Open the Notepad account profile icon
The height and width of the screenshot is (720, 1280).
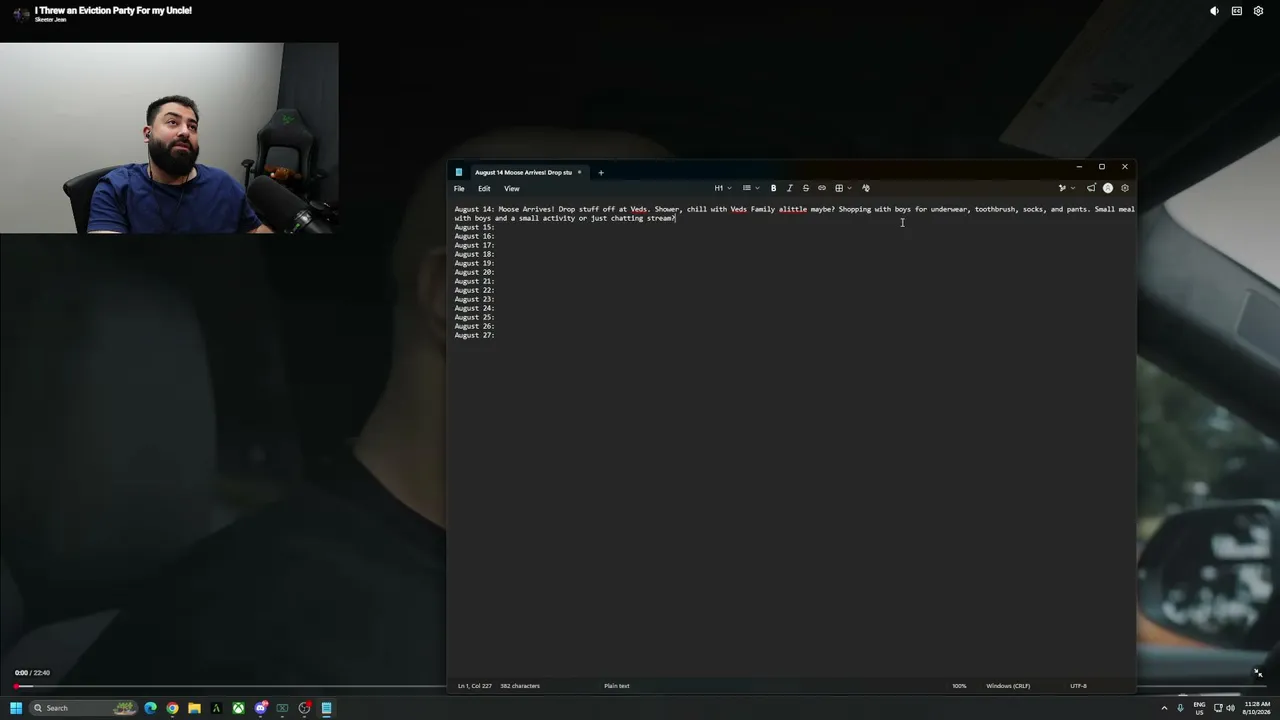[1108, 188]
